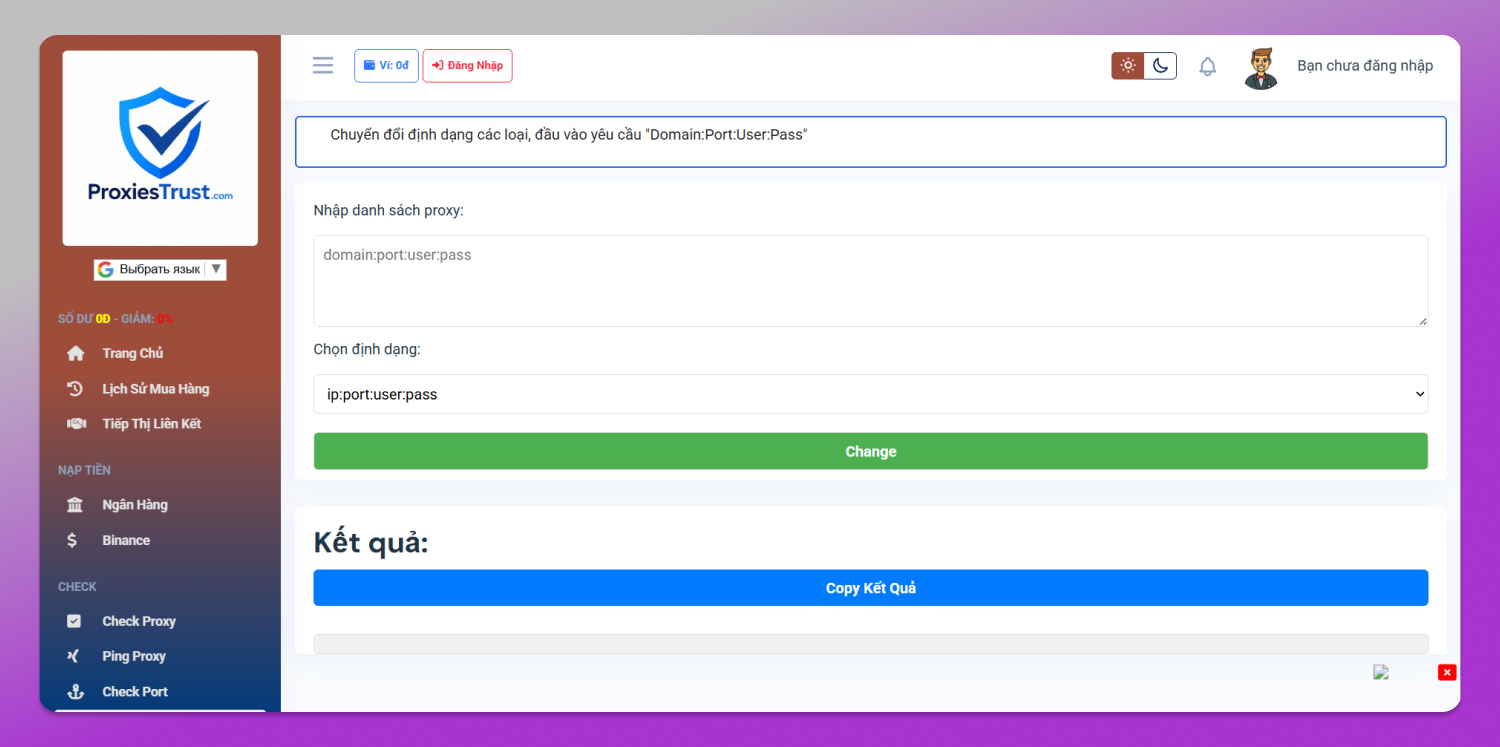Click the Ping Proxy icon
1500x747 pixels.
tap(73, 656)
